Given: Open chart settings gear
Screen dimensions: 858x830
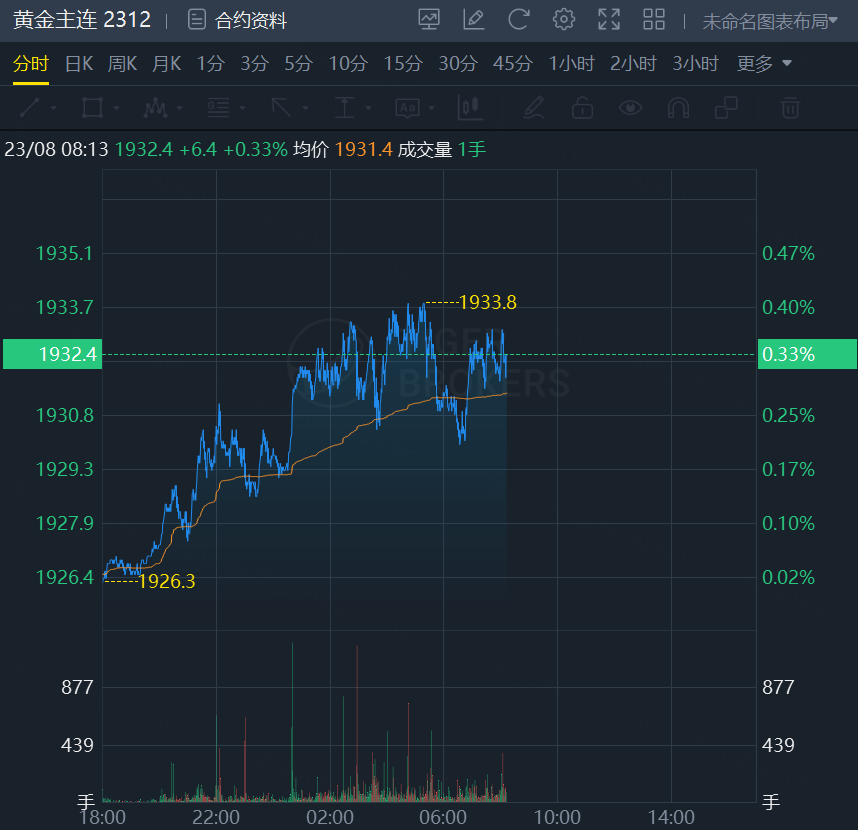Looking at the screenshot, I should (x=564, y=20).
